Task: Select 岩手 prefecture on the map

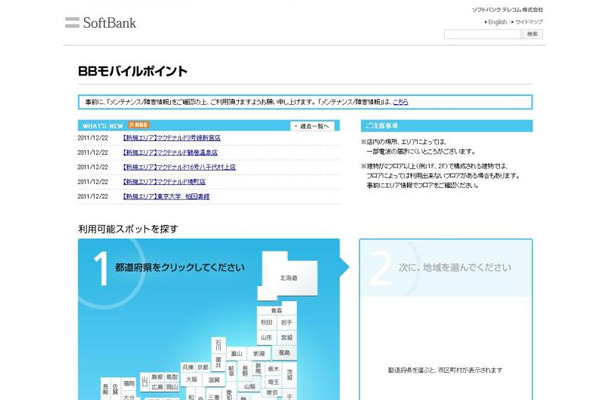Action: point(287,323)
